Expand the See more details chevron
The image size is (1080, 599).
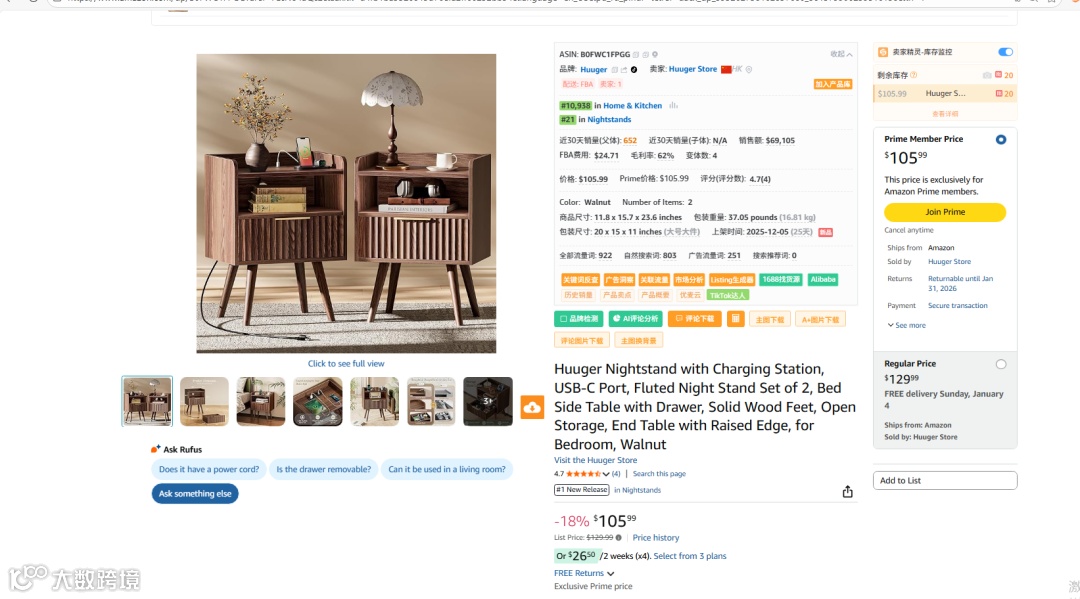point(906,325)
